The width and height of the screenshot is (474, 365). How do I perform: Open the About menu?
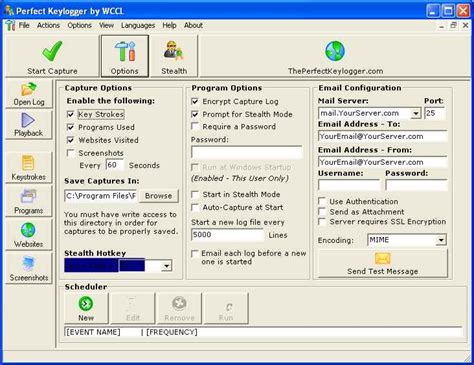pyautogui.click(x=193, y=25)
